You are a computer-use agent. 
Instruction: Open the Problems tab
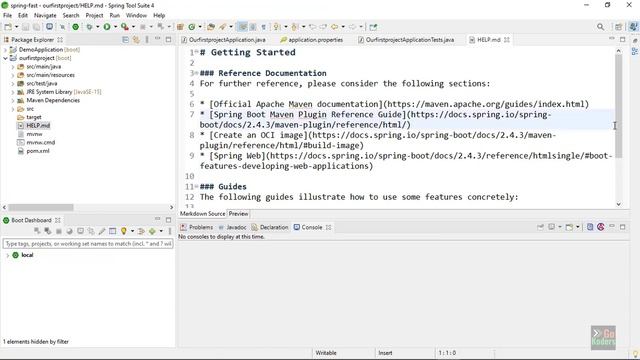(197, 227)
